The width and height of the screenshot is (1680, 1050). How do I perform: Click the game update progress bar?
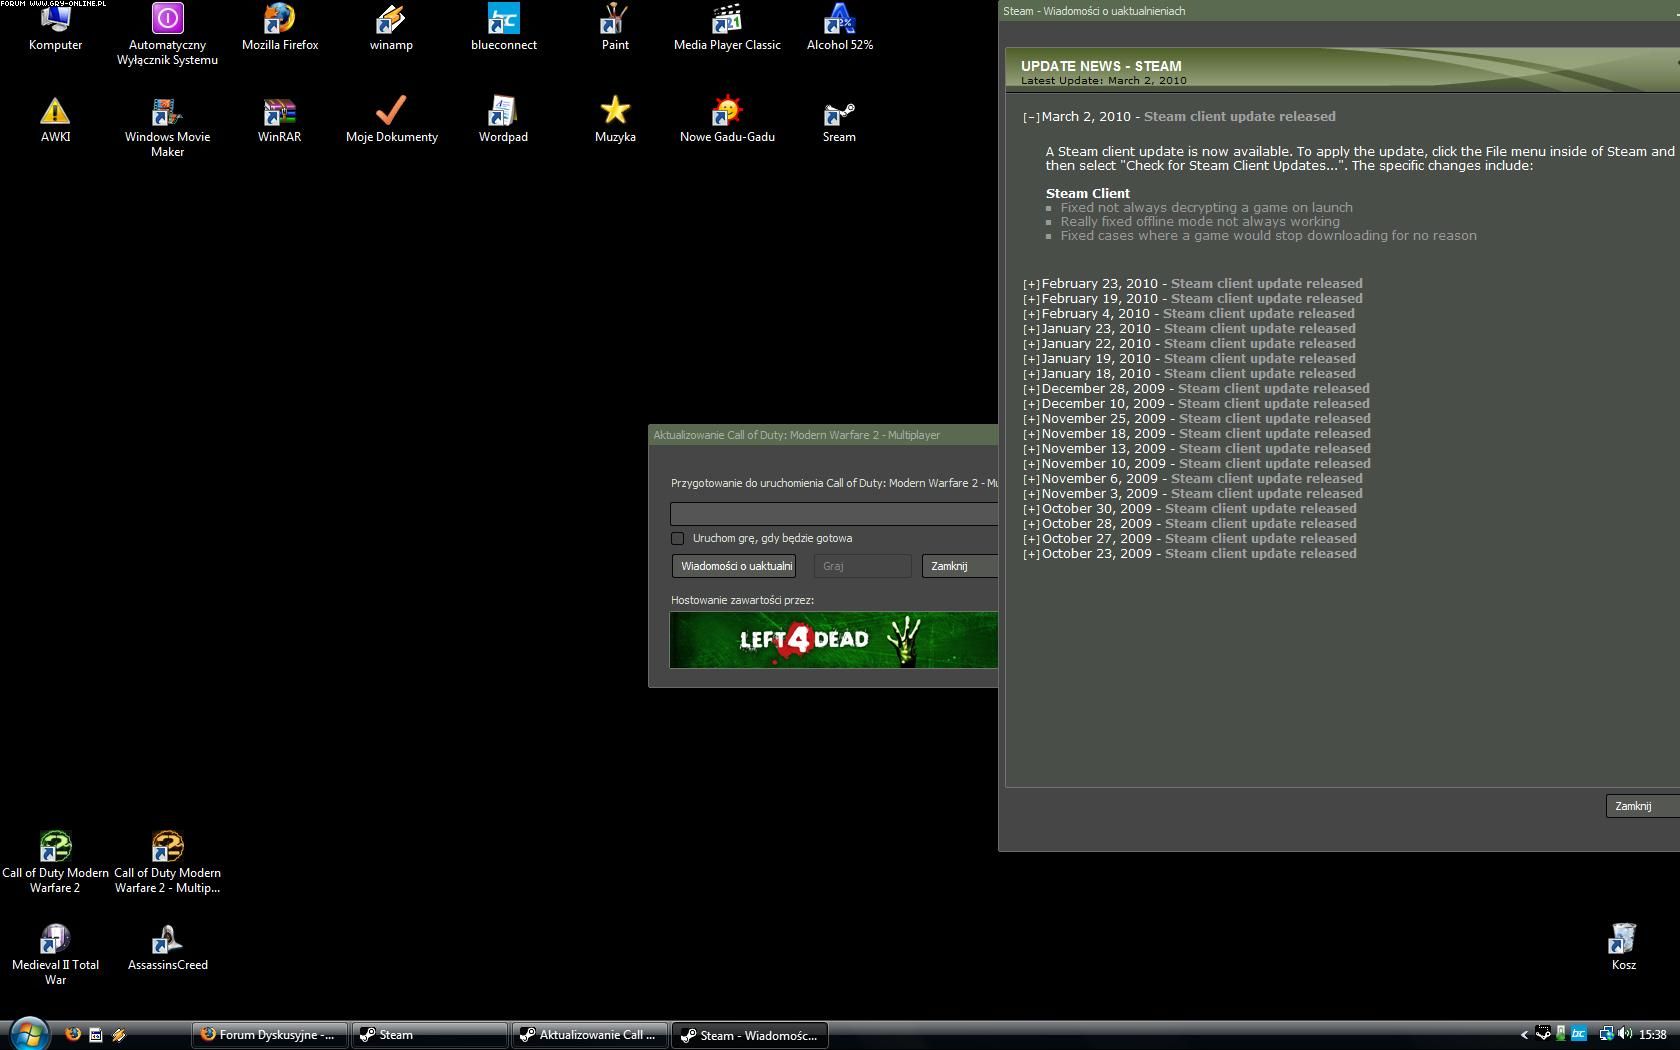click(833, 514)
